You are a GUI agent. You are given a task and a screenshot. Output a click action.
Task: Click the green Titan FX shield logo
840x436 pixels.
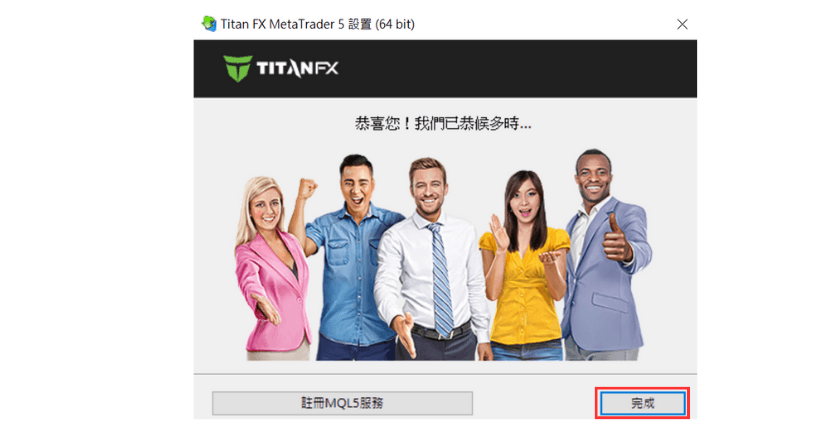pos(237,69)
